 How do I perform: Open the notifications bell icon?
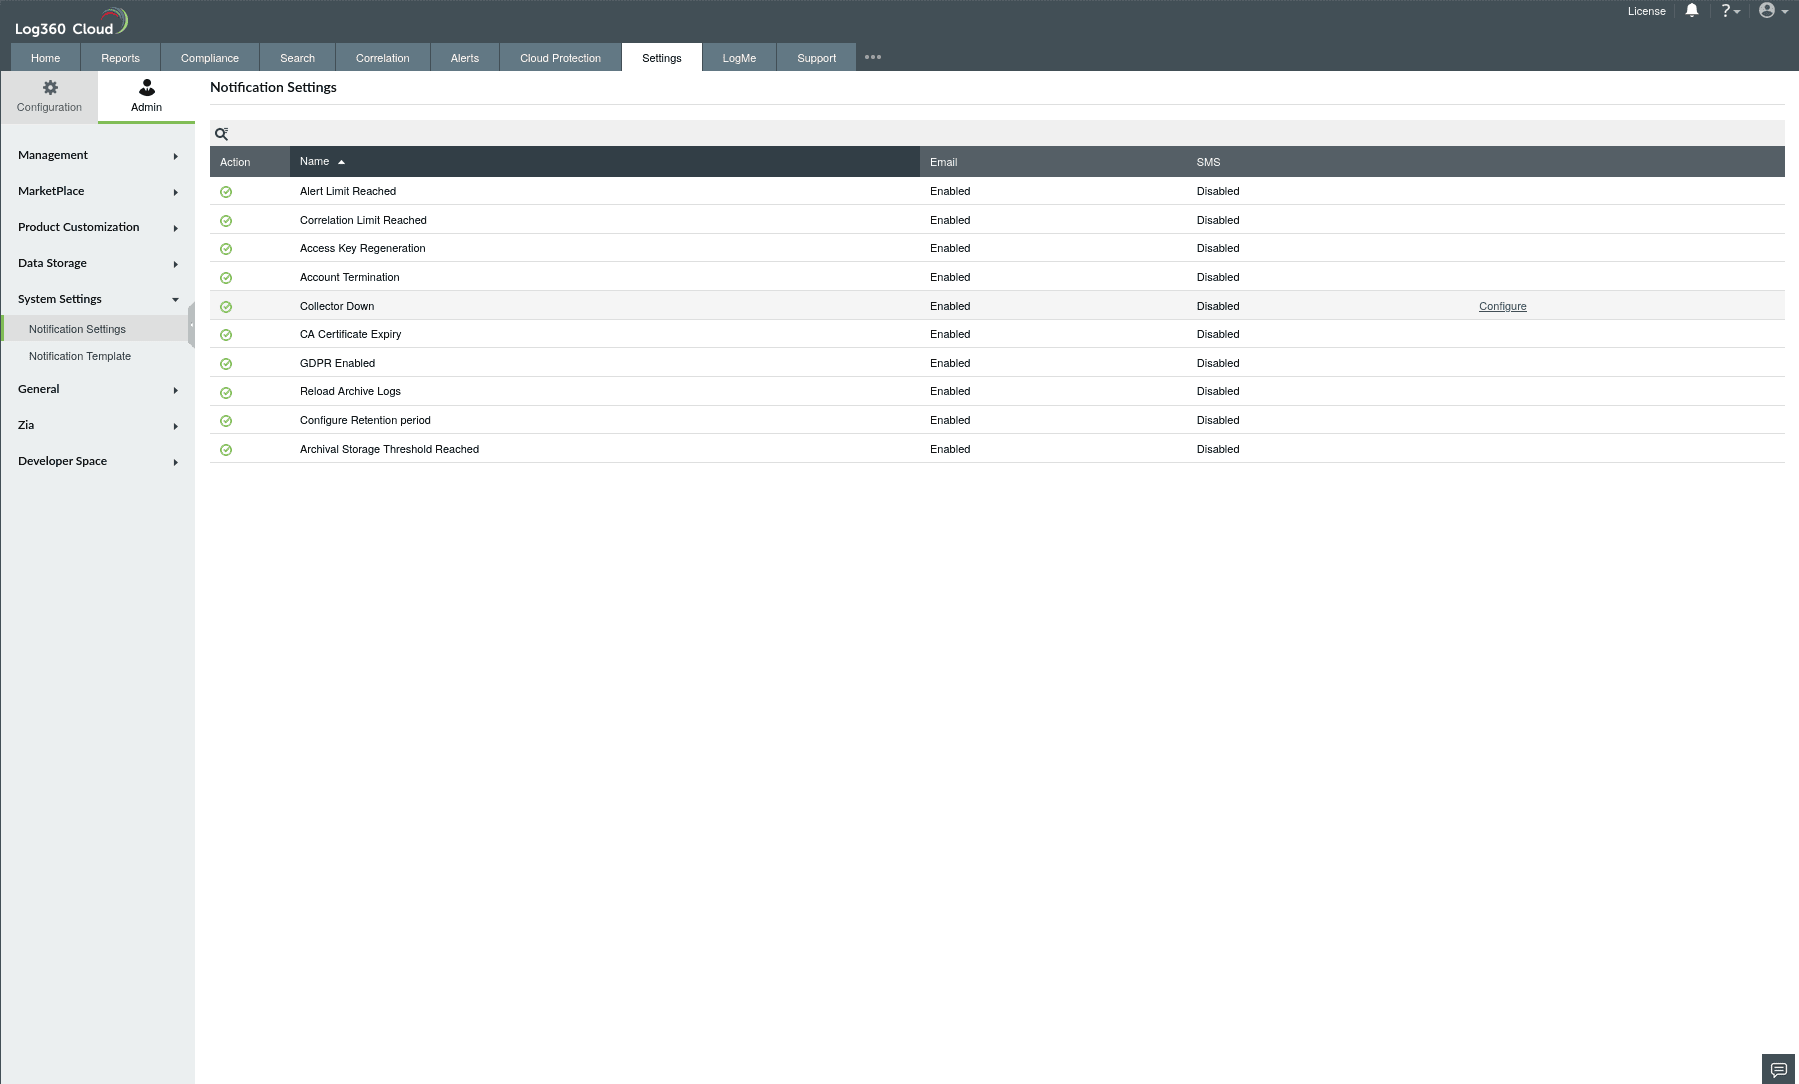[1692, 11]
